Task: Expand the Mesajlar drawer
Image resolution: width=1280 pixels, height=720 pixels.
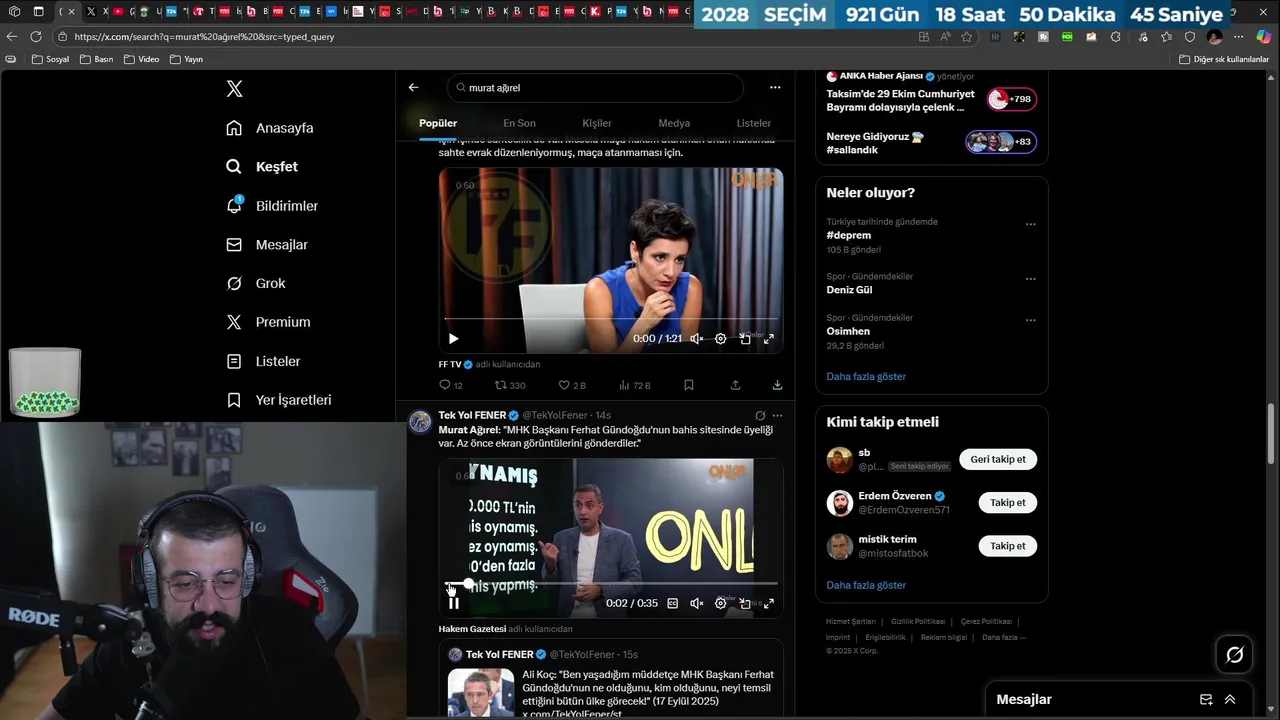Action: click(x=1230, y=700)
